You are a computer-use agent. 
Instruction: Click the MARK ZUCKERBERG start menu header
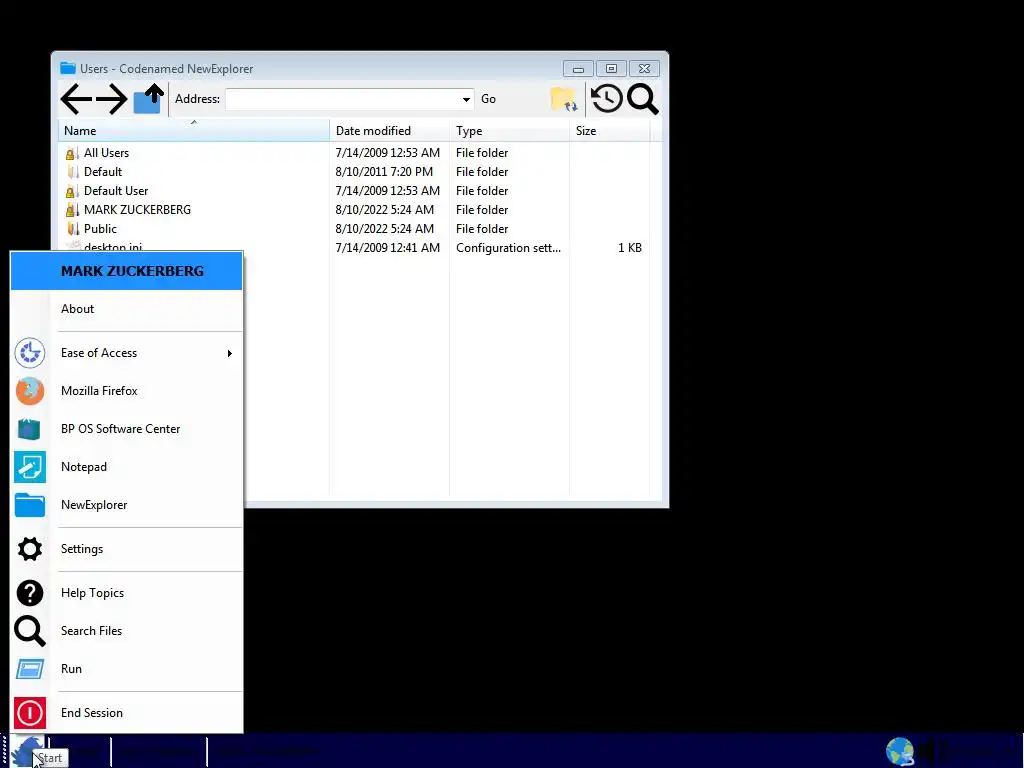[x=127, y=270]
